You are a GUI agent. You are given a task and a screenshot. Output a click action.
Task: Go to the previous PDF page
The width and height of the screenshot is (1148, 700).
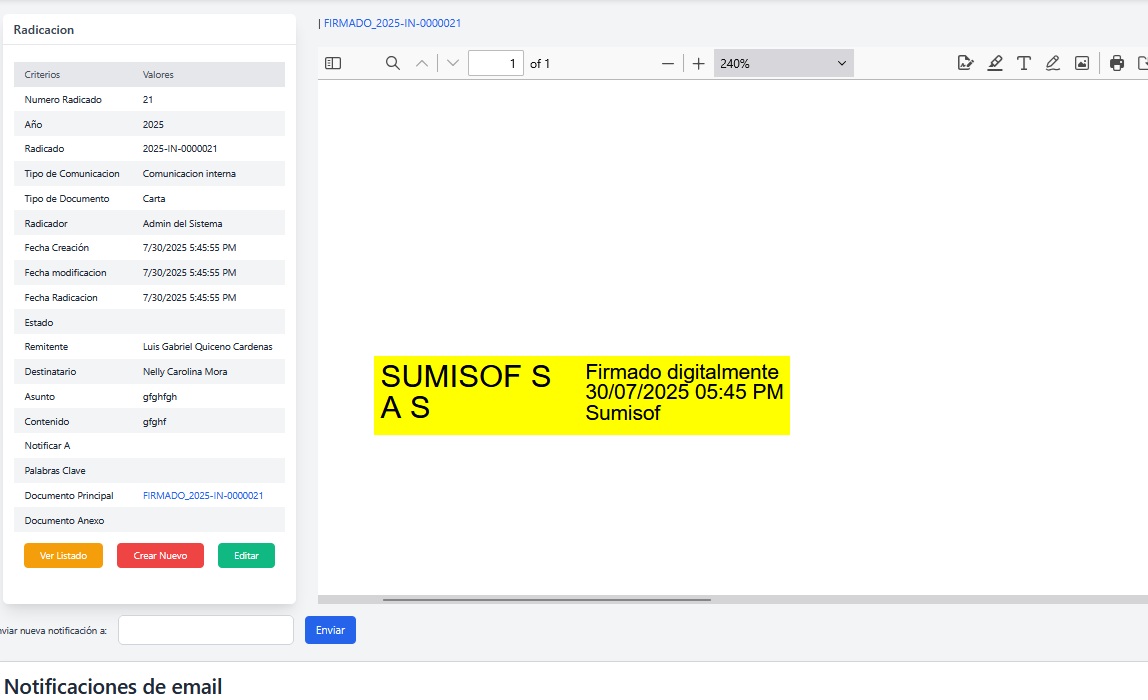[422, 63]
